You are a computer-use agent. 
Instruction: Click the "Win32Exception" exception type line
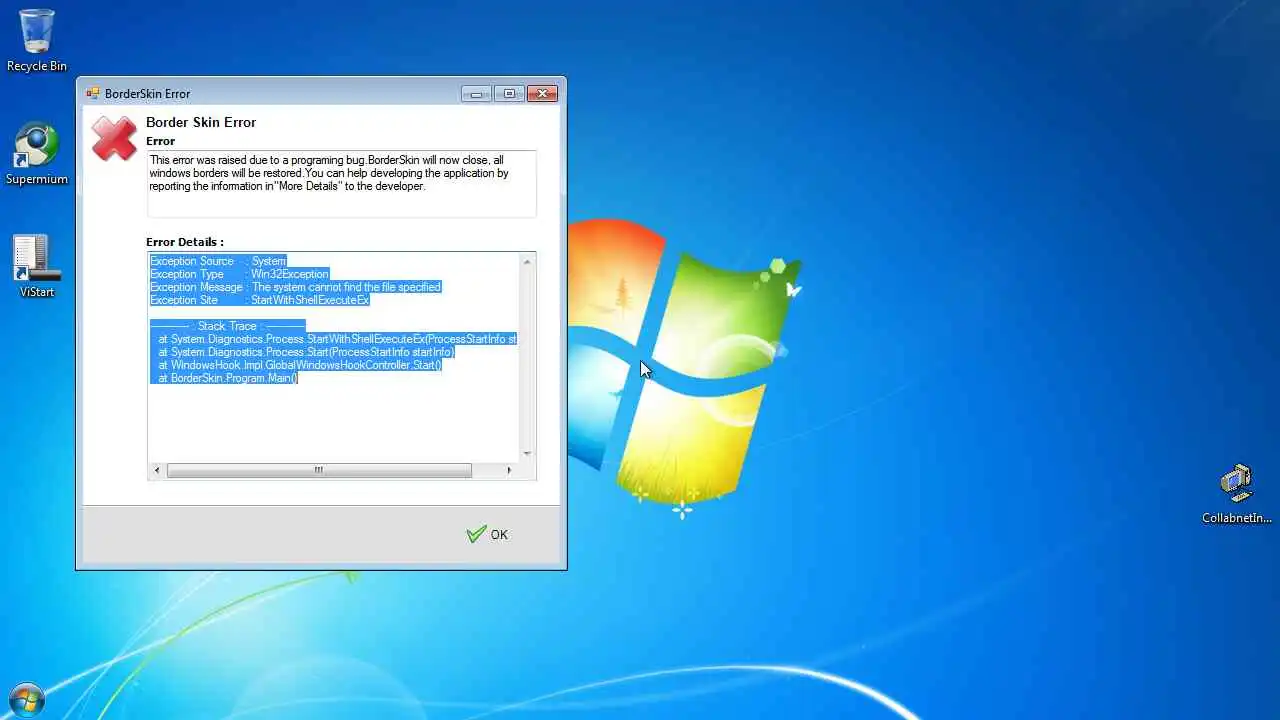239,274
